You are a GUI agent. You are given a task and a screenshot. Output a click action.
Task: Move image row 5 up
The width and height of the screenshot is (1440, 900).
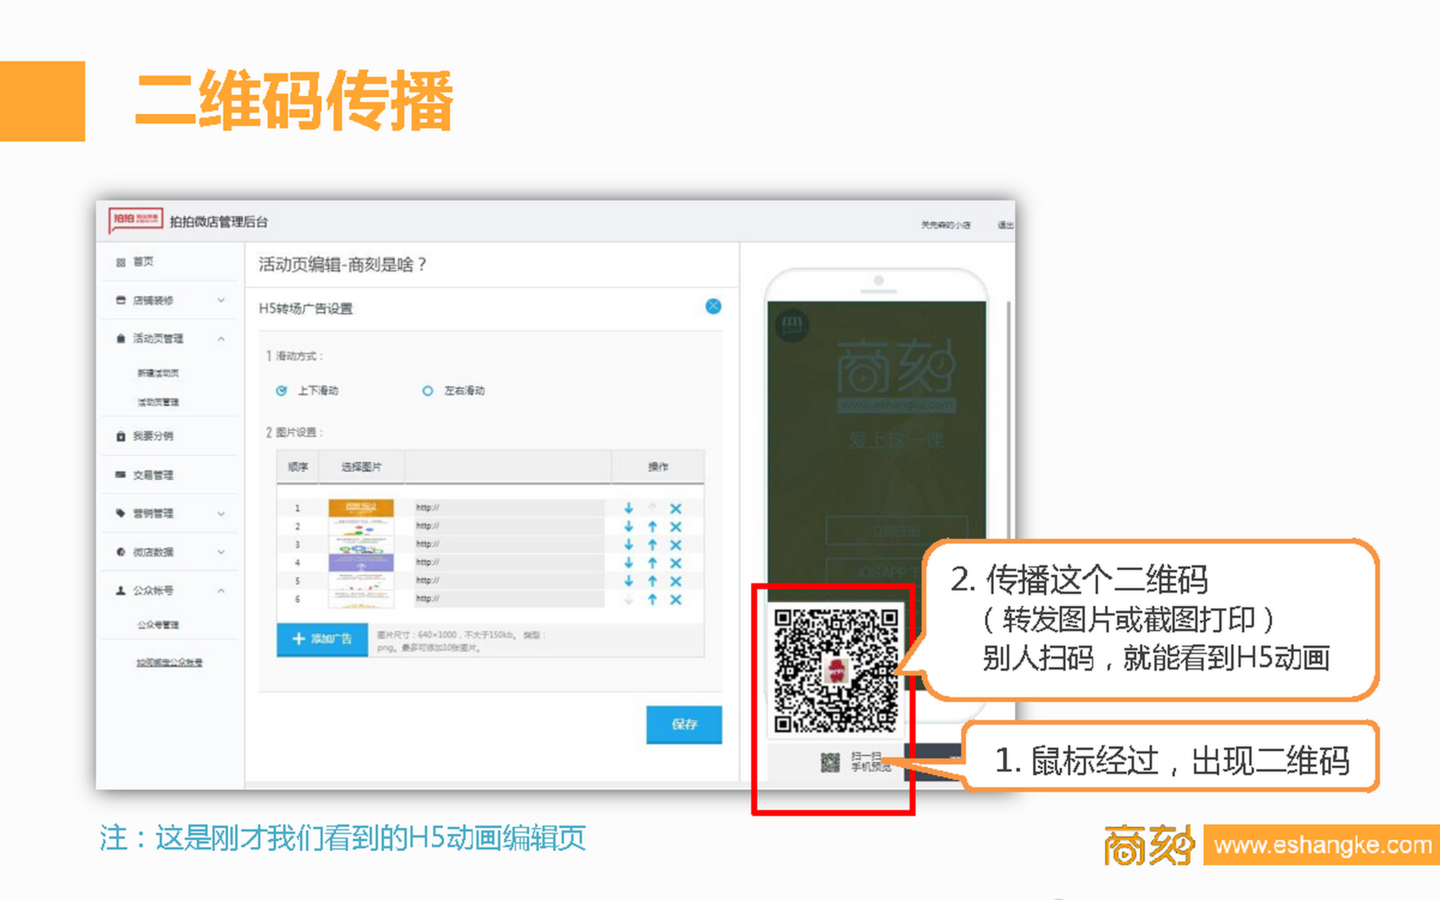point(652,580)
